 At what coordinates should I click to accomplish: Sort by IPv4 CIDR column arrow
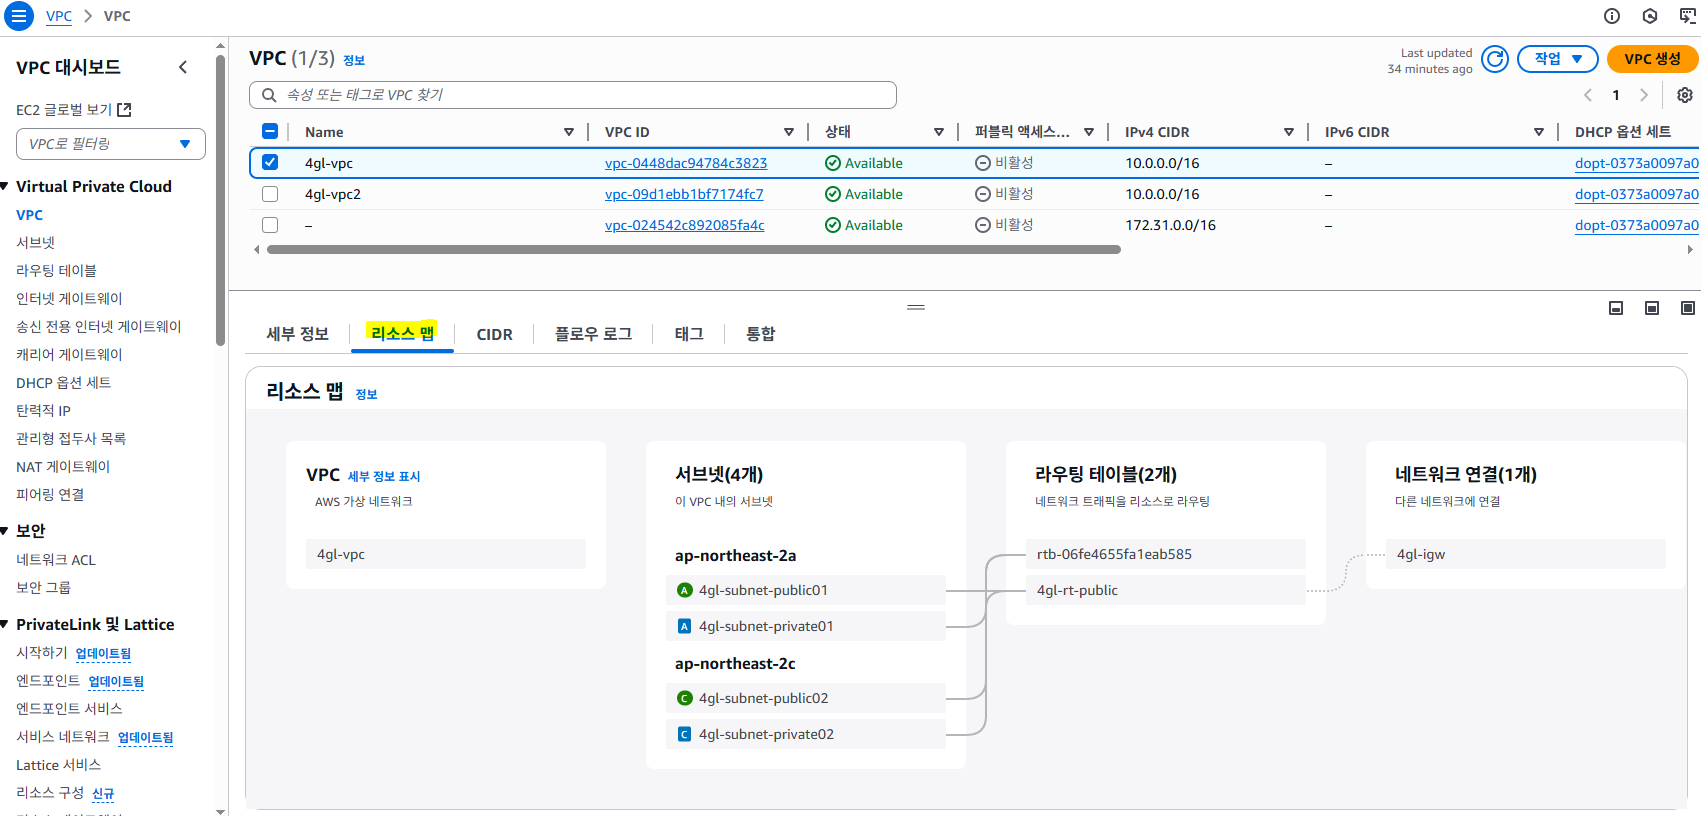pos(1289,132)
